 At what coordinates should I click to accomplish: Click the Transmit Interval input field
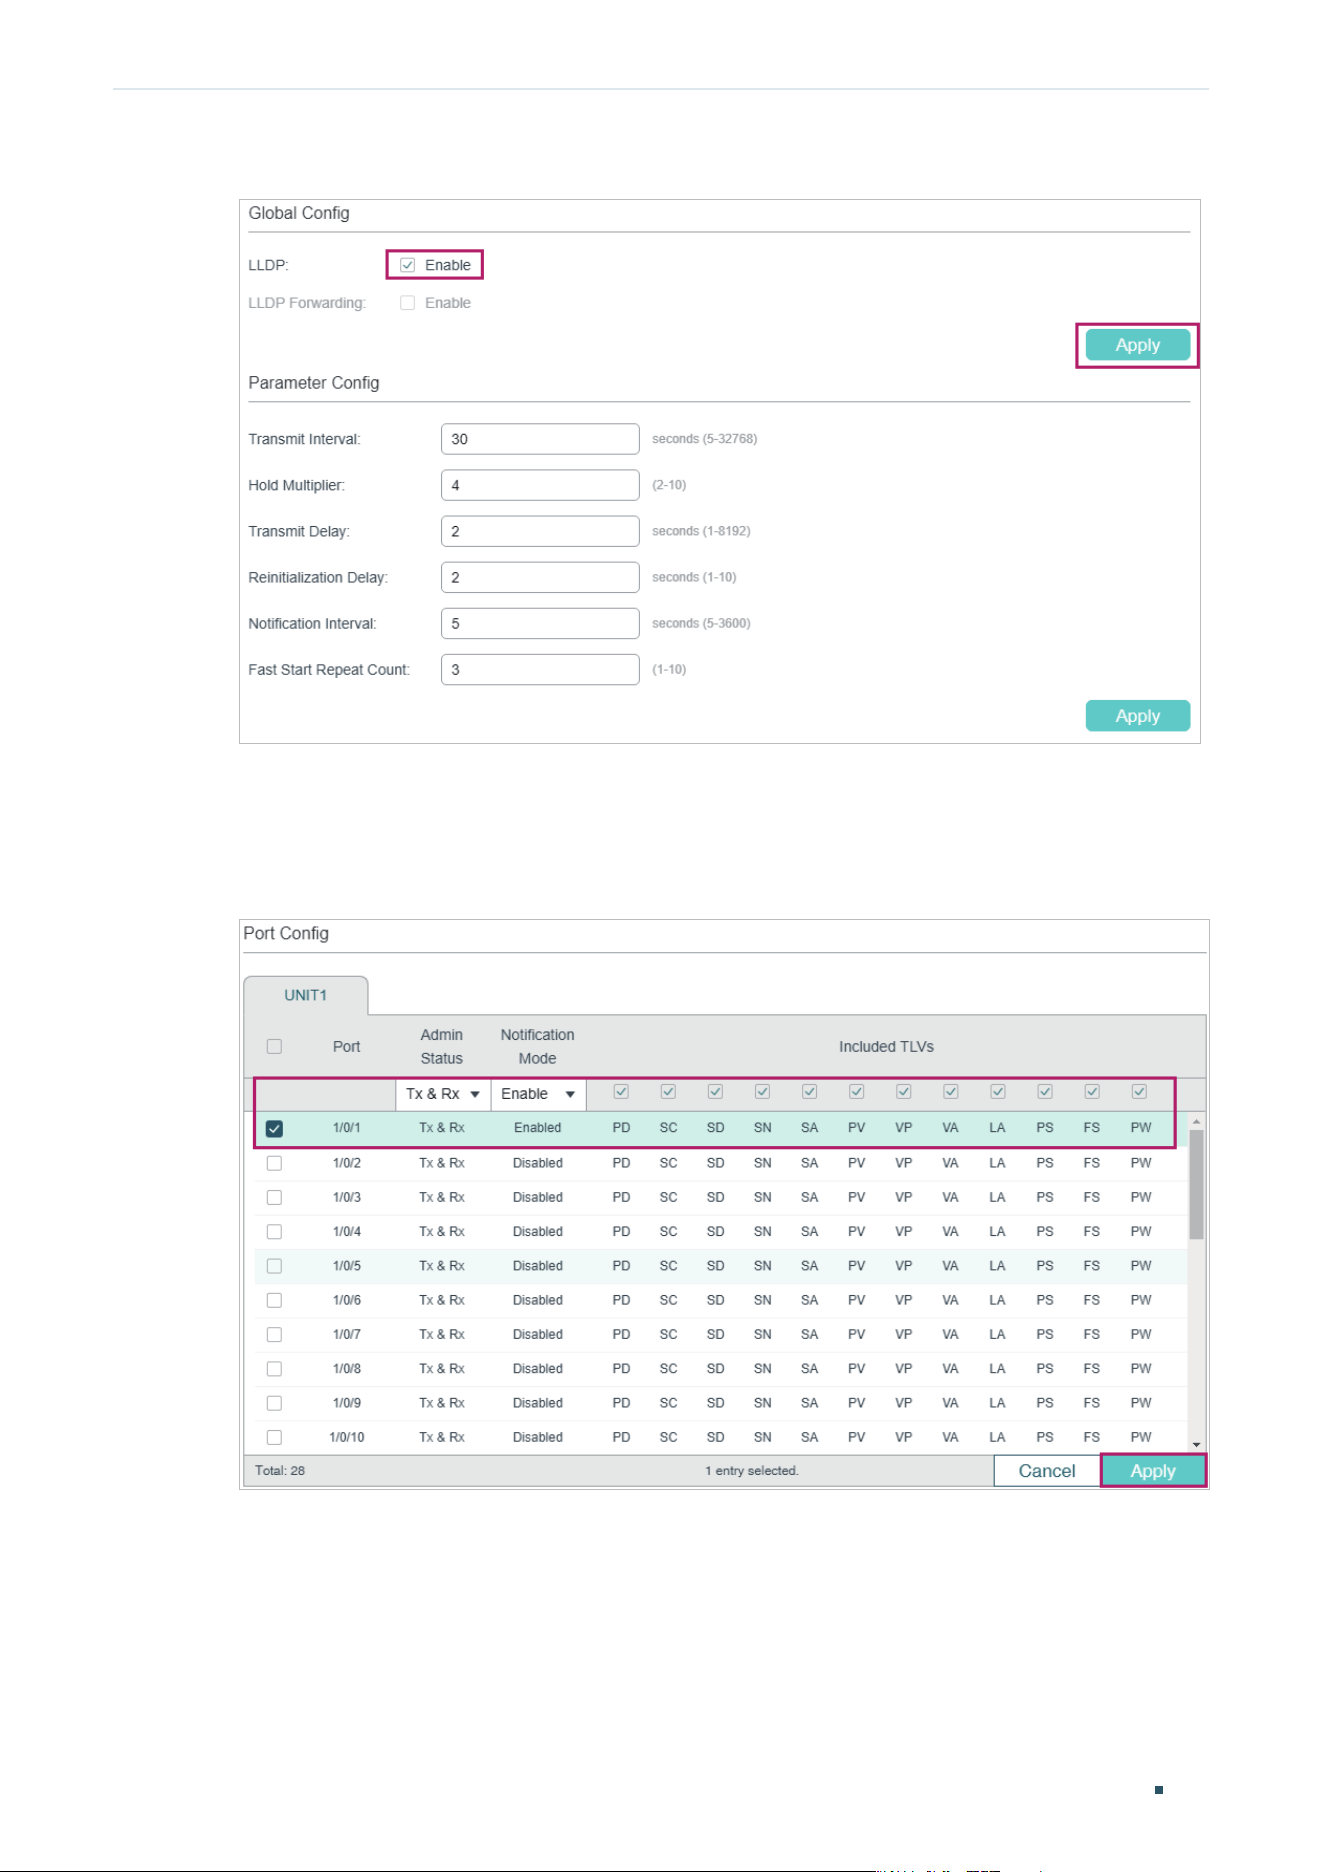[540, 439]
